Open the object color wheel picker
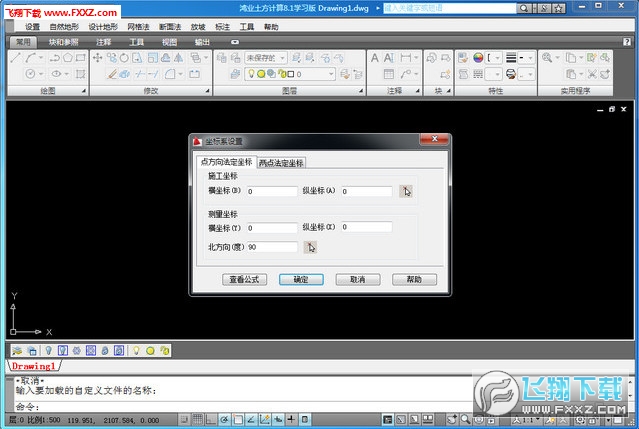The width and height of the screenshot is (639, 429). (478, 58)
